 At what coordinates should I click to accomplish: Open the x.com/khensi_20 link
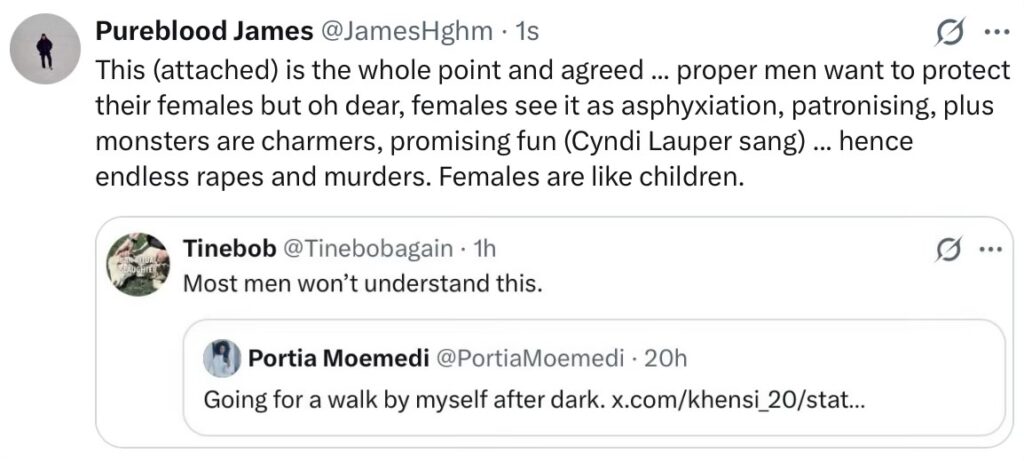(x=738, y=400)
